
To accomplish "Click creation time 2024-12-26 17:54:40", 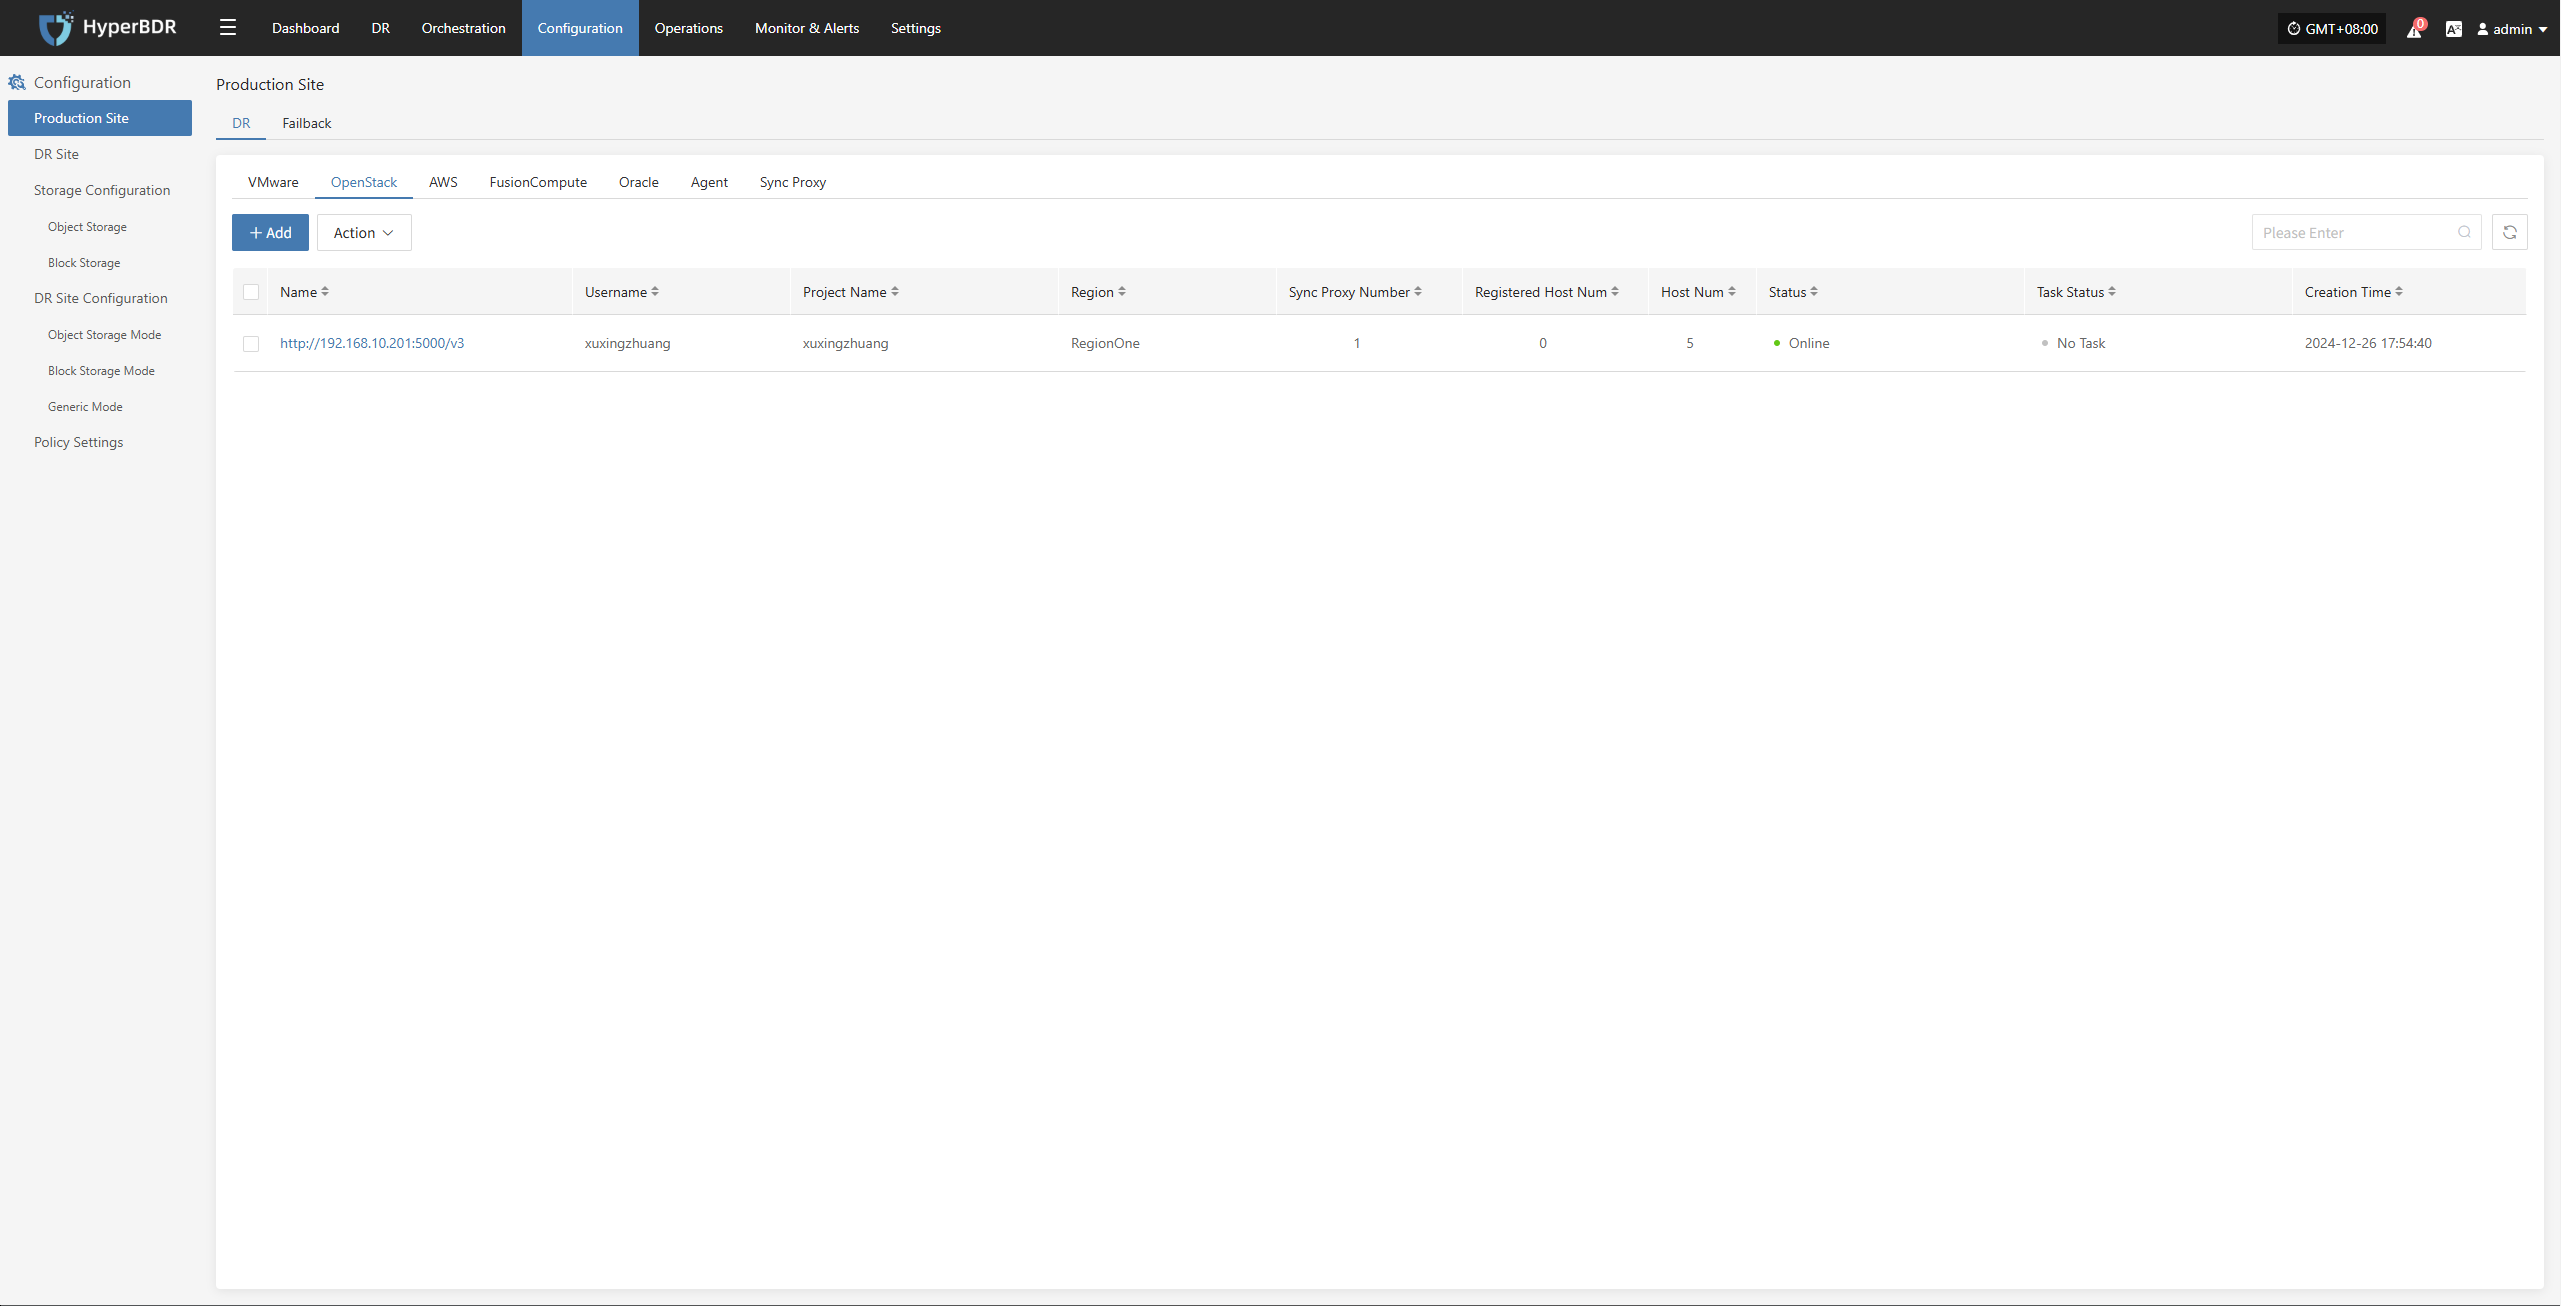I will point(2368,343).
